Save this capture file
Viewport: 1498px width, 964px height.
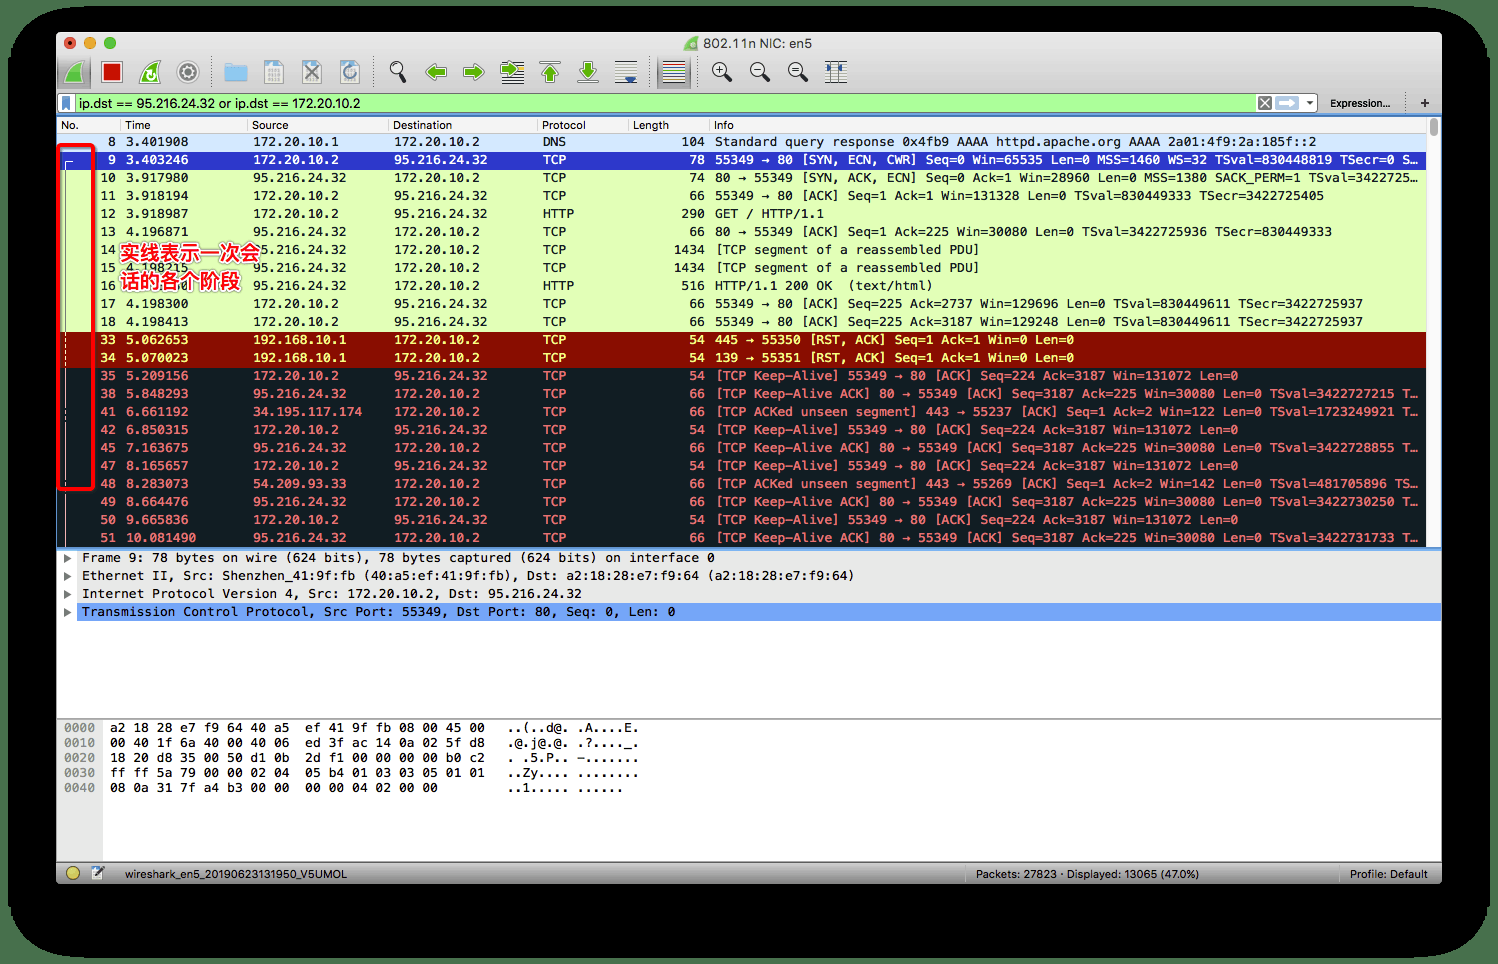coord(274,72)
